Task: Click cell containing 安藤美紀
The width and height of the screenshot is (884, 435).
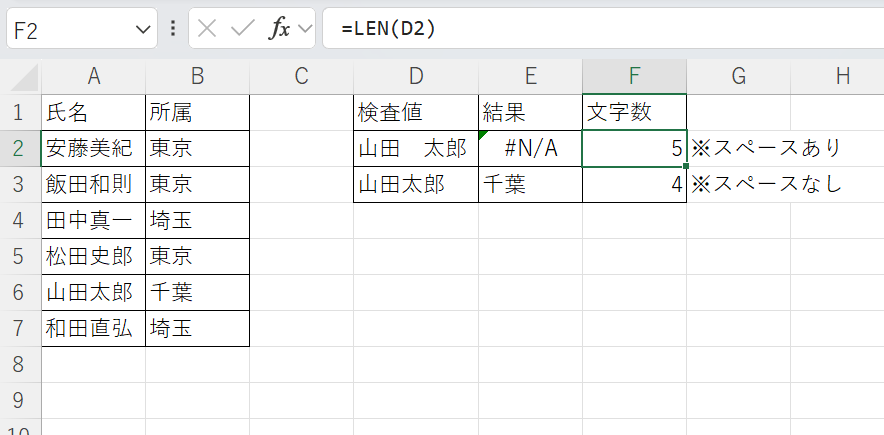Action: tap(94, 149)
